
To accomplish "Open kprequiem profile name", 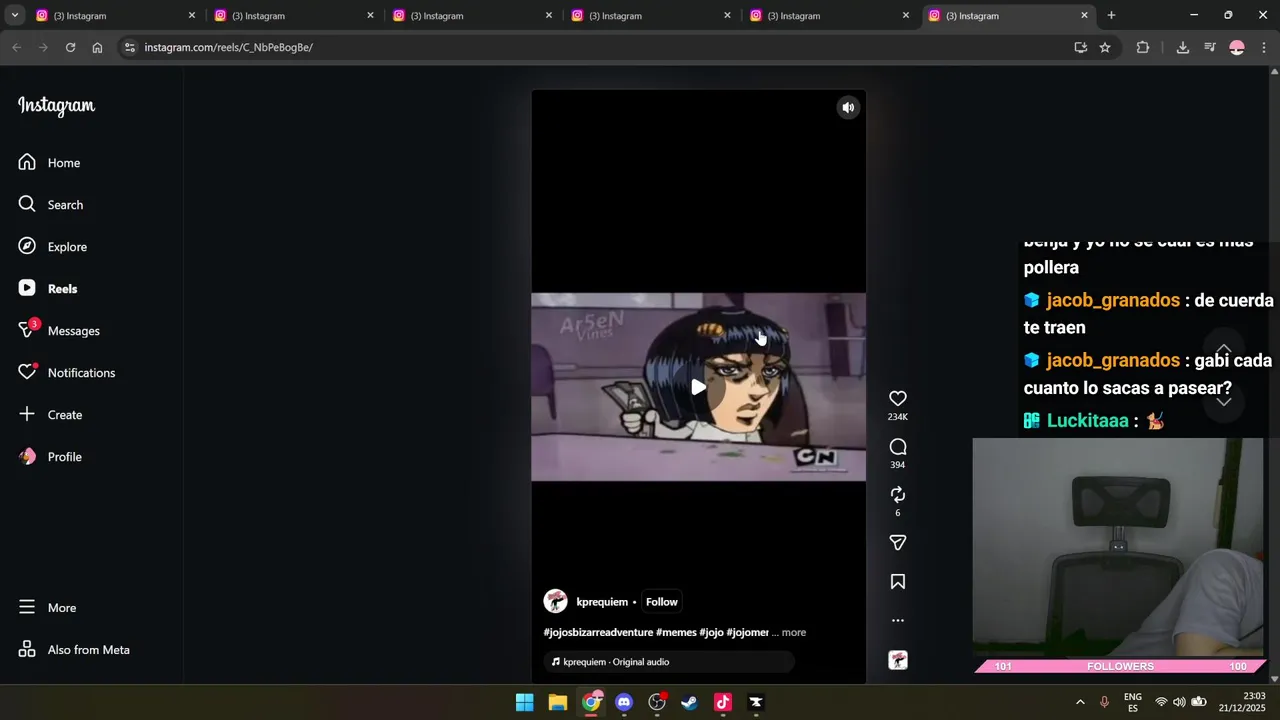I will (x=602, y=602).
